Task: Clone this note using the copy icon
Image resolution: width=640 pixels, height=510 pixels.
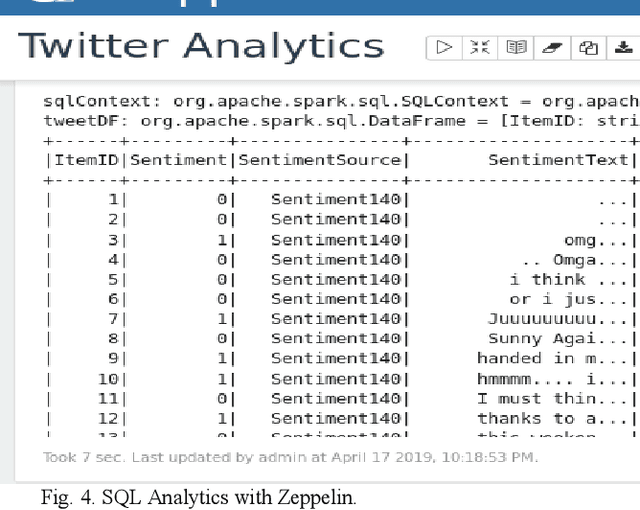Action: 589,47
